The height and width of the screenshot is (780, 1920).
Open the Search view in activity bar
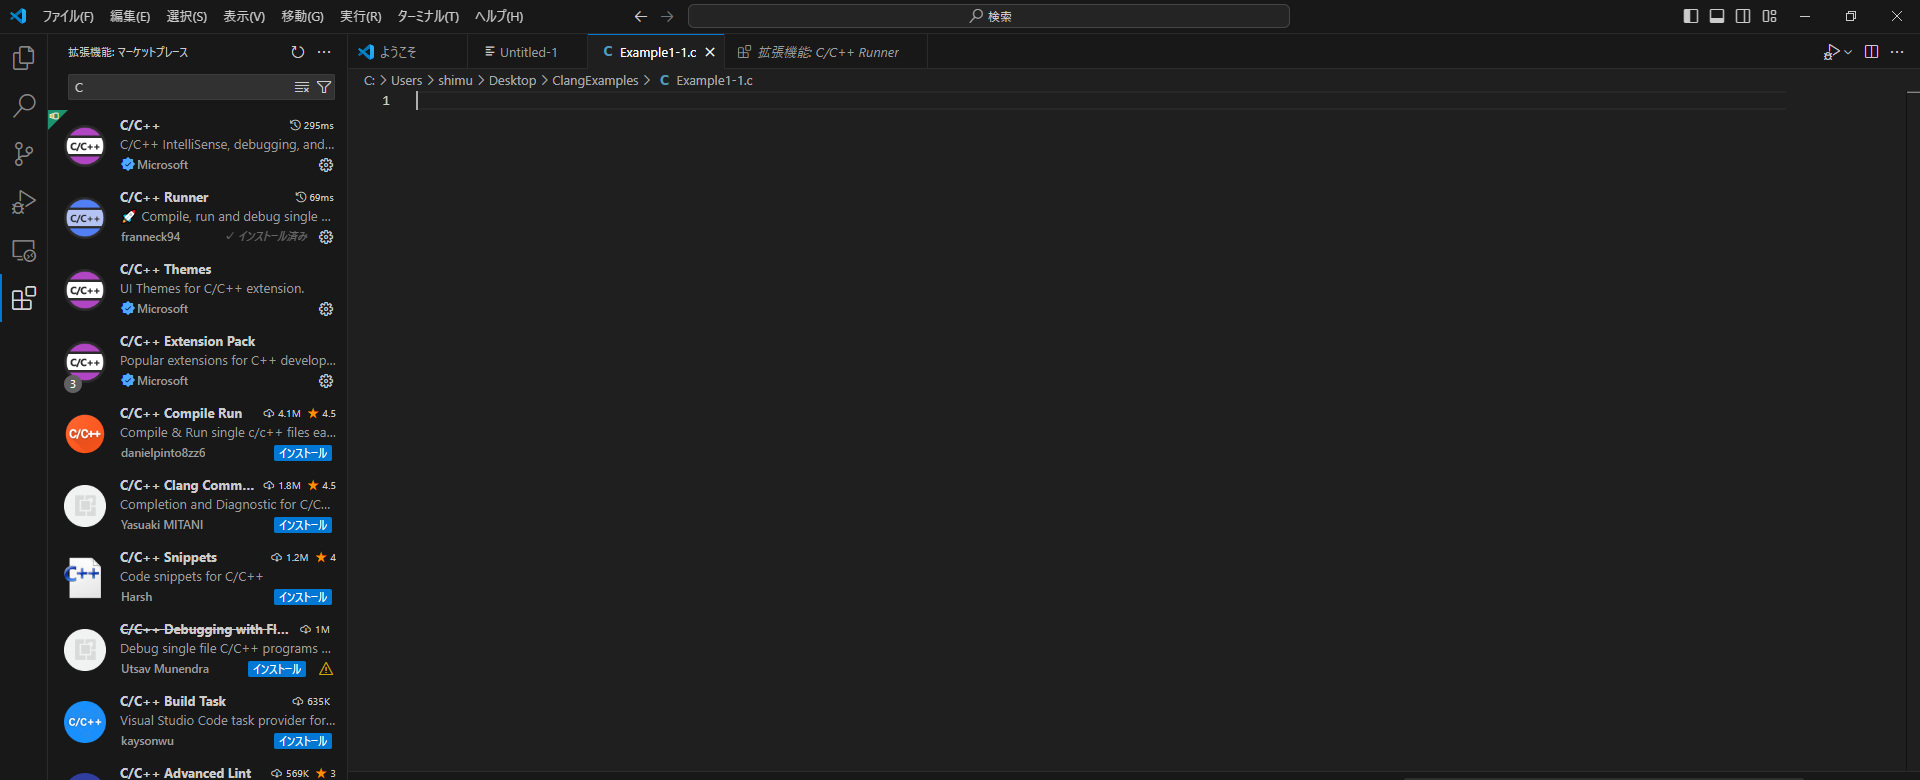(x=24, y=106)
